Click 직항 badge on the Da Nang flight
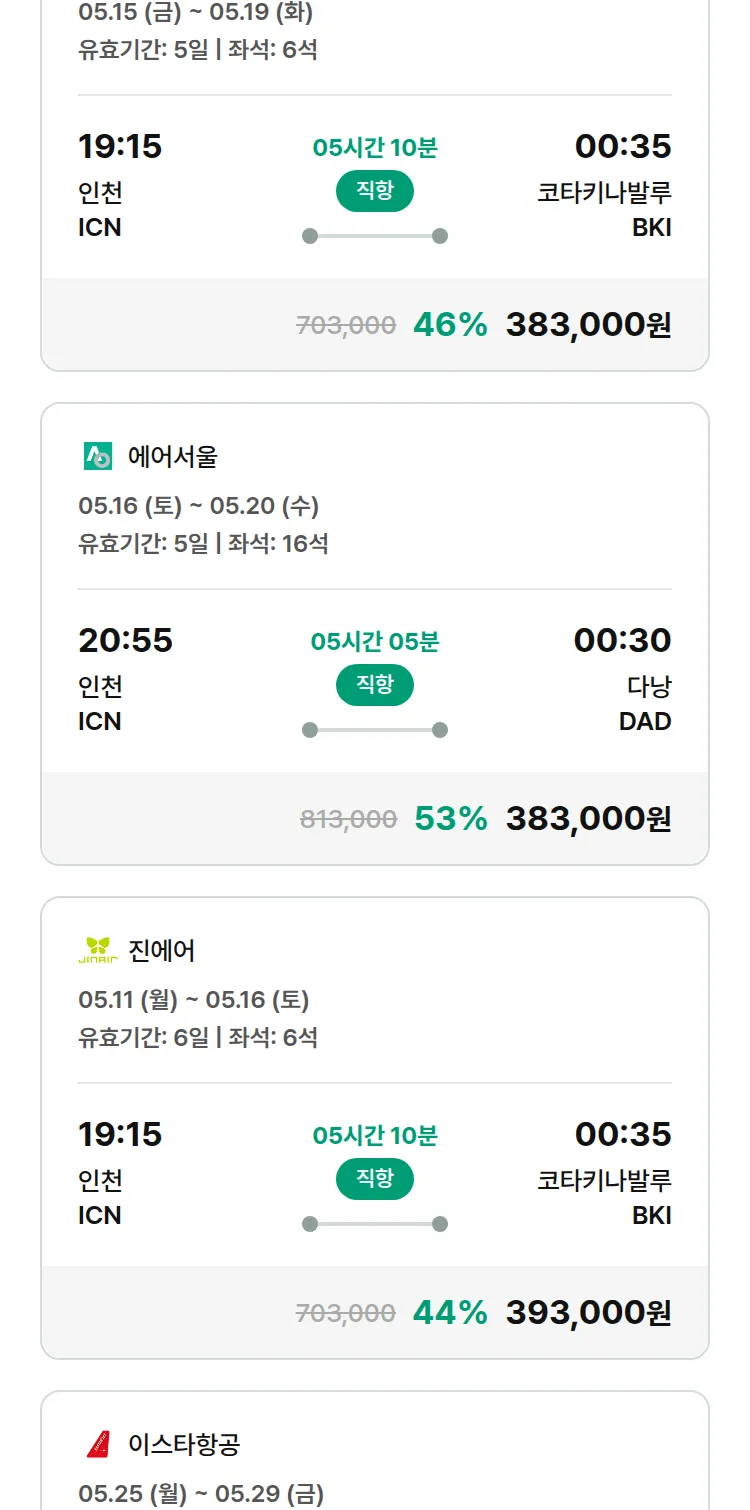Viewport: 750px width, 1510px height. (374, 685)
